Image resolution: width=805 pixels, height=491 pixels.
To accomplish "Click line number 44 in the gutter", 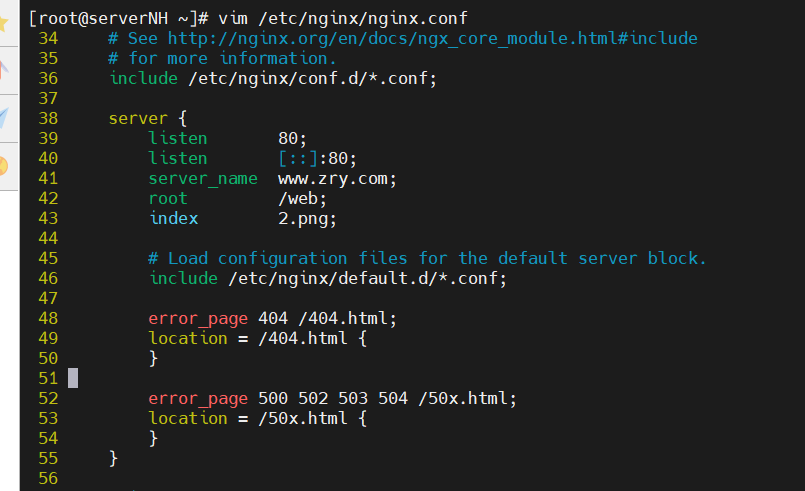I will [48, 239].
